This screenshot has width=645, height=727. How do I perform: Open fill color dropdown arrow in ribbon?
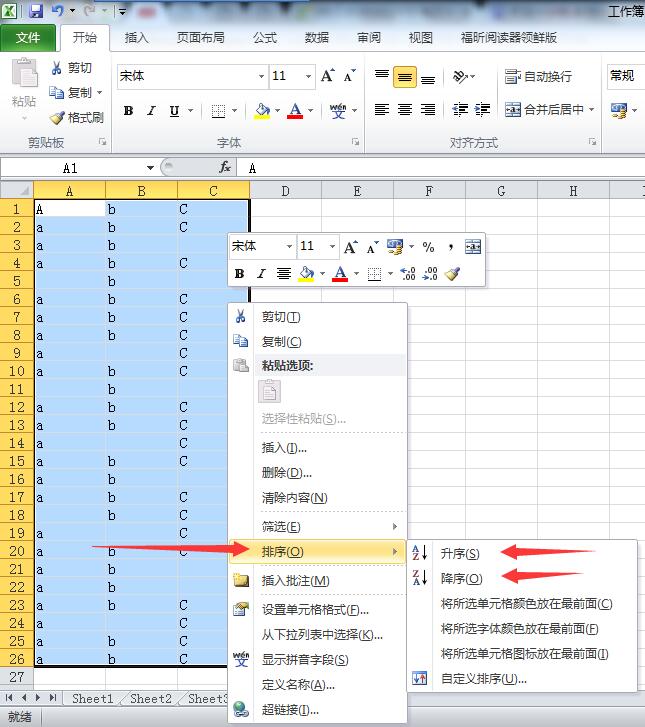point(277,111)
